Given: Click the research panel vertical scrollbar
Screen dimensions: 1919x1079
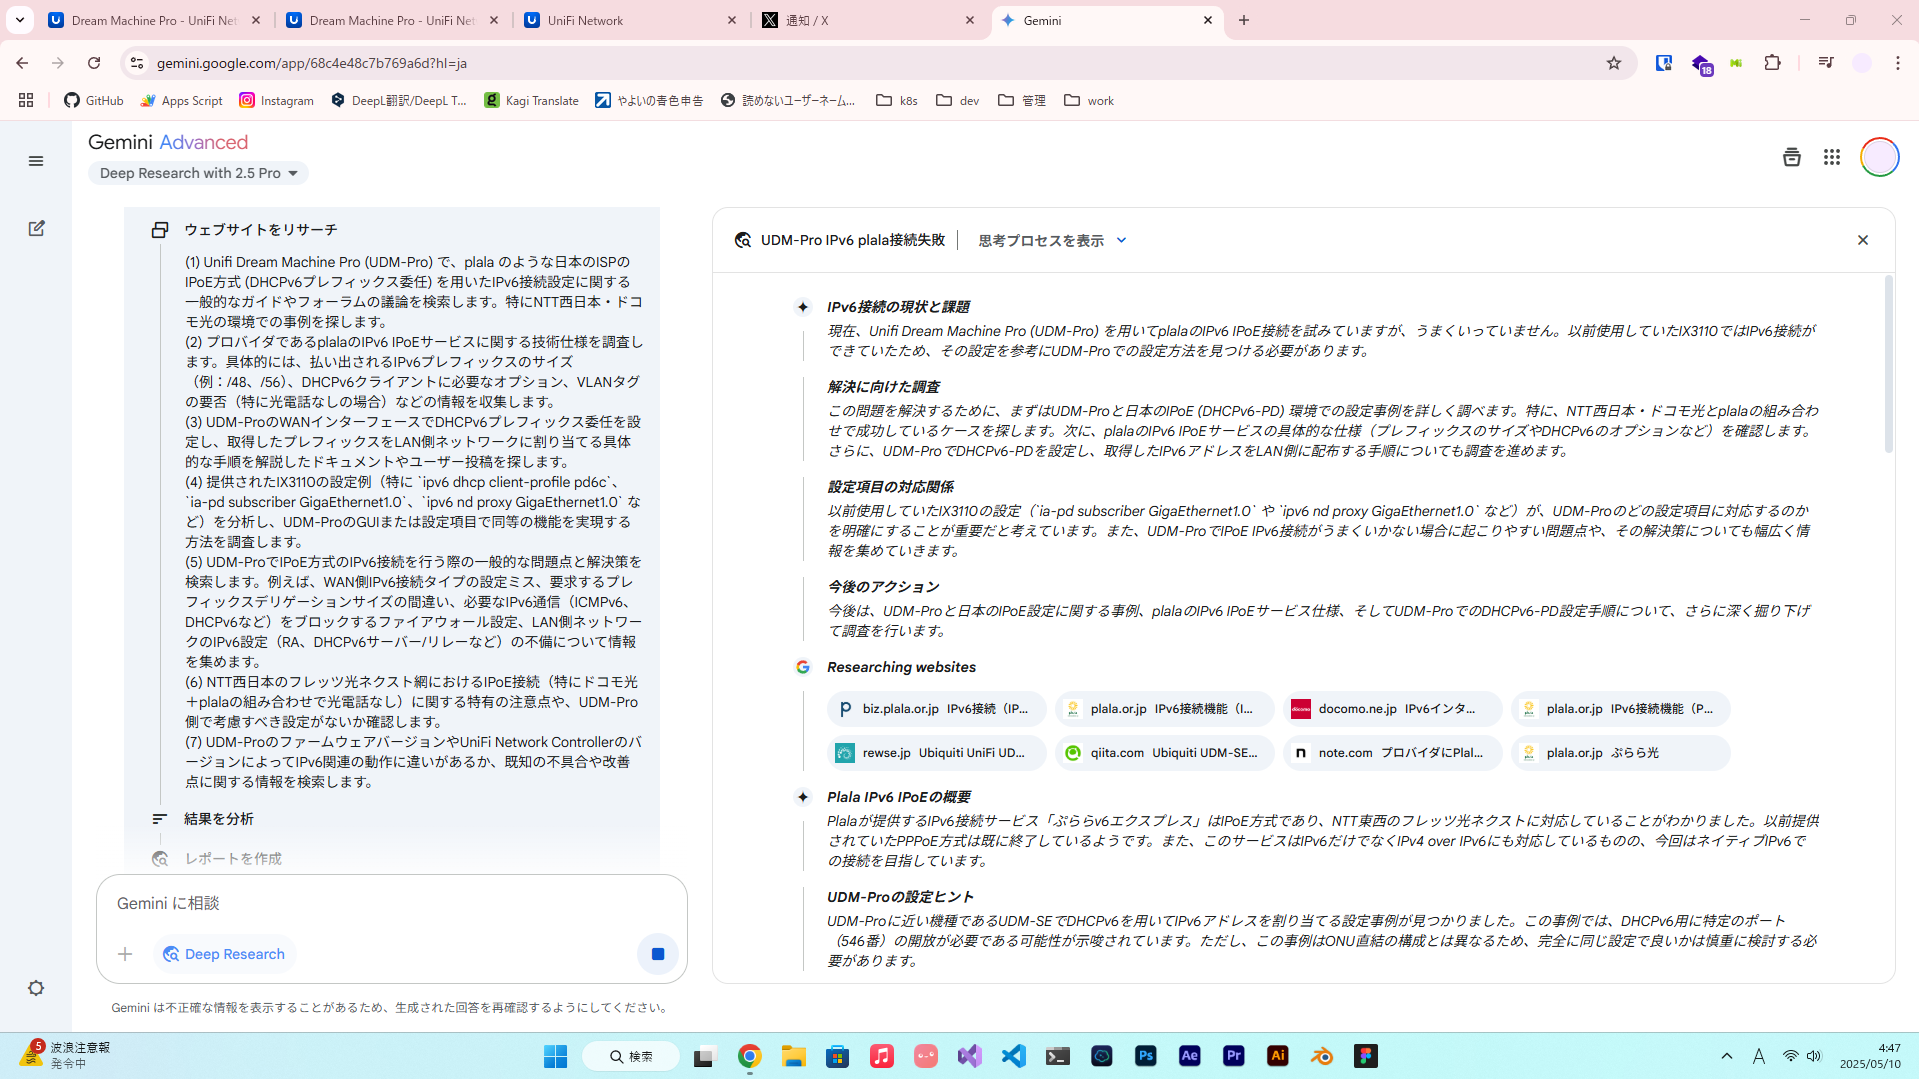Looking at the screenshot, I should [1888, 365].
